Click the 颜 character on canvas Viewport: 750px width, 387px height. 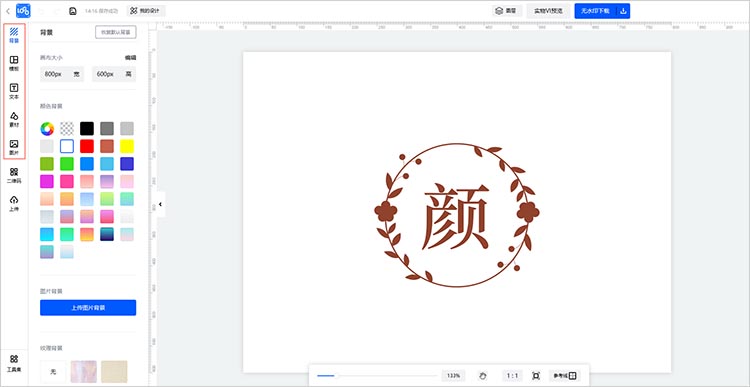pyautogui.click(x=456, y=217)
